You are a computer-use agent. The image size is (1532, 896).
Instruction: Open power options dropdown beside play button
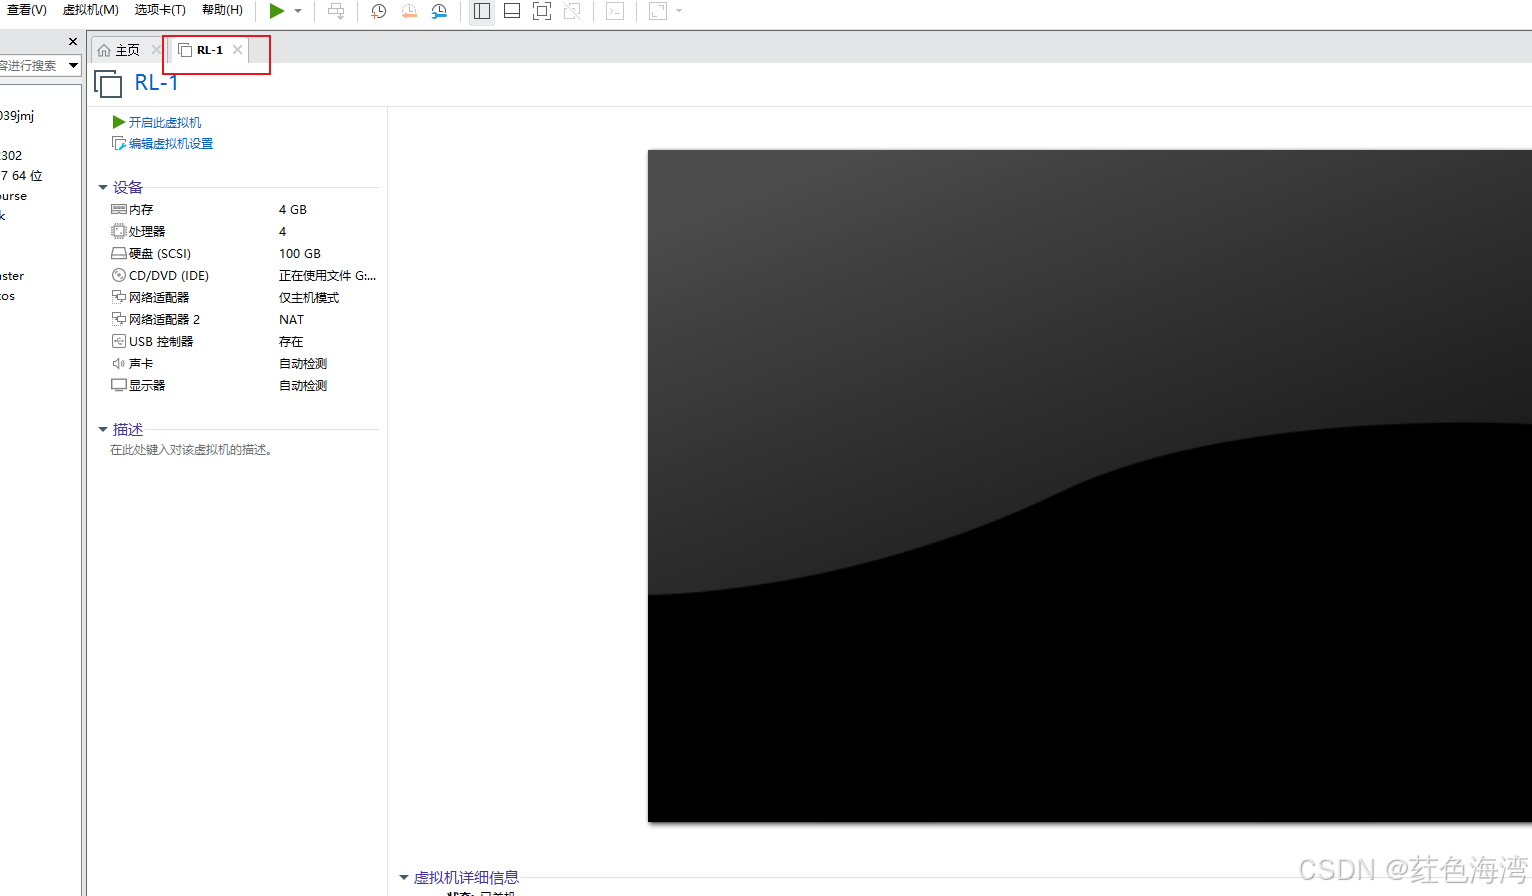298,11
